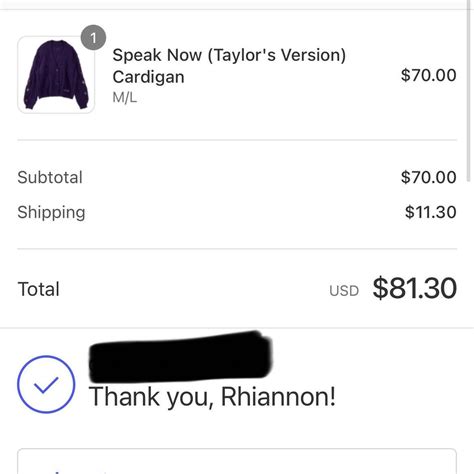Click the divider line above the Total row
This screenshot has width=474, height=474.
tap(237, 249)
